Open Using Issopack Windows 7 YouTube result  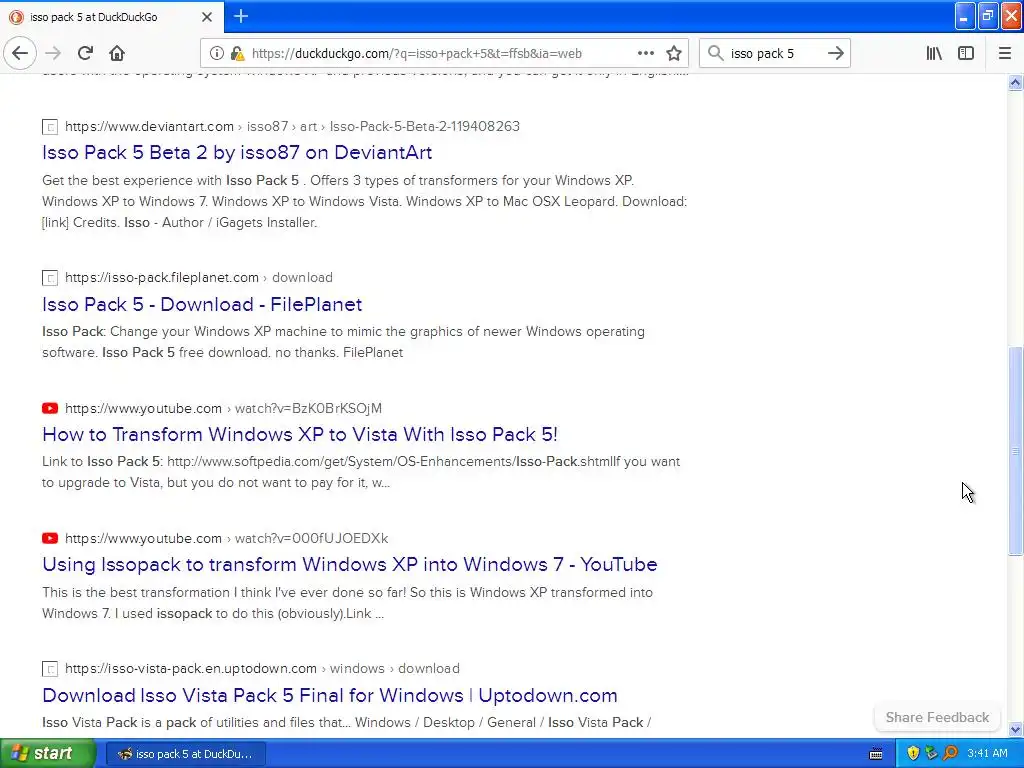349,564
